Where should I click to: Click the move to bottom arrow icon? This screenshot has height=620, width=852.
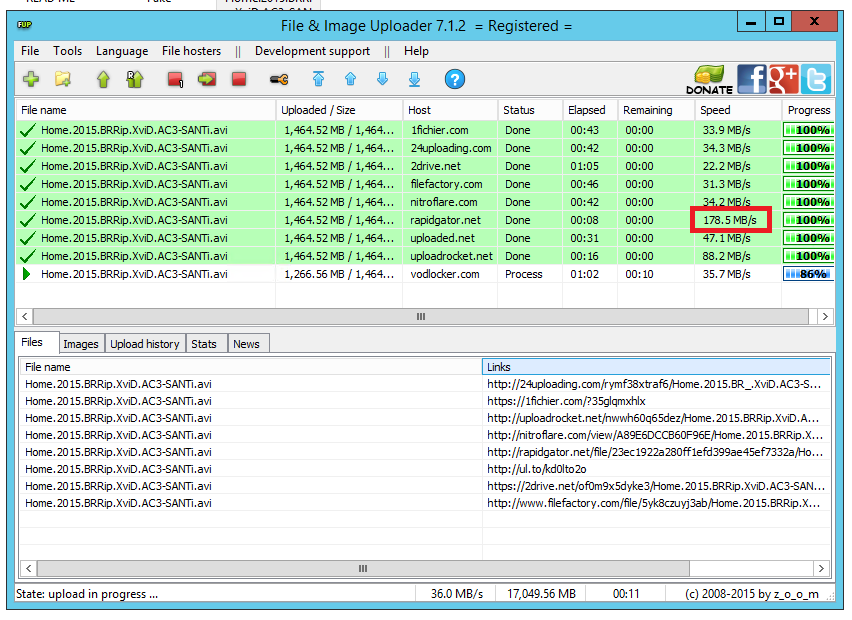coord(414,79)
